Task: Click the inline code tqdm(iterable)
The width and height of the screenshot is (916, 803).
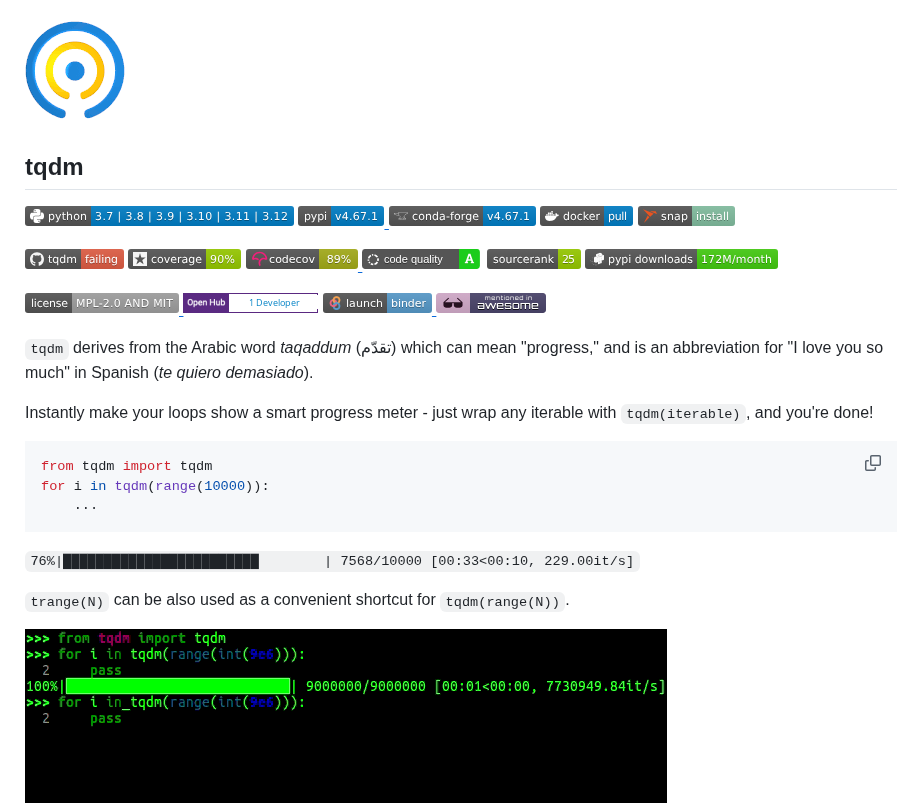Action: pos(683,413)
